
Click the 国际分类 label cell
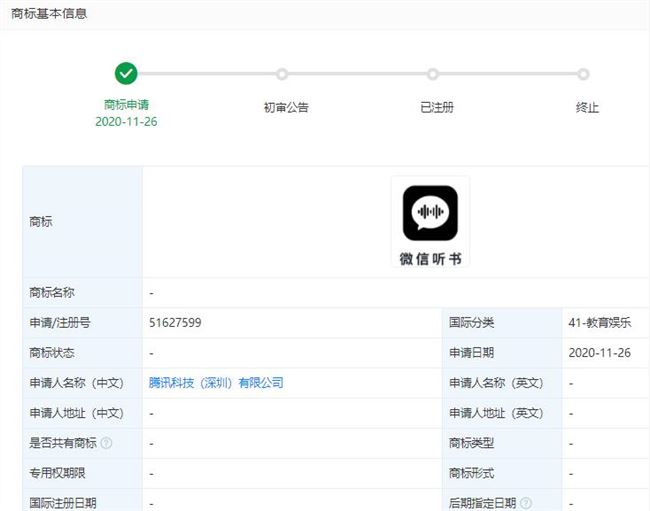(x=502, y=322)
